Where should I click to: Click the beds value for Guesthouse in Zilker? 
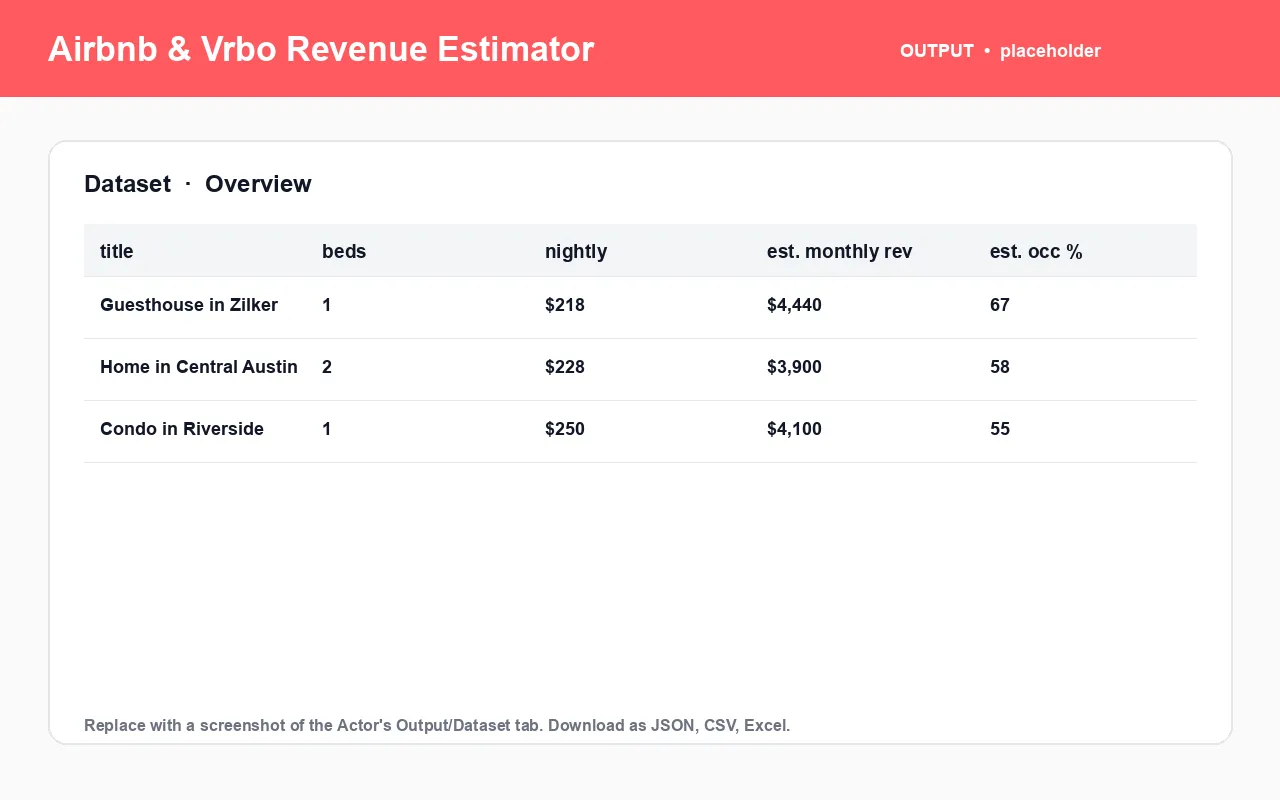(327, 305)
